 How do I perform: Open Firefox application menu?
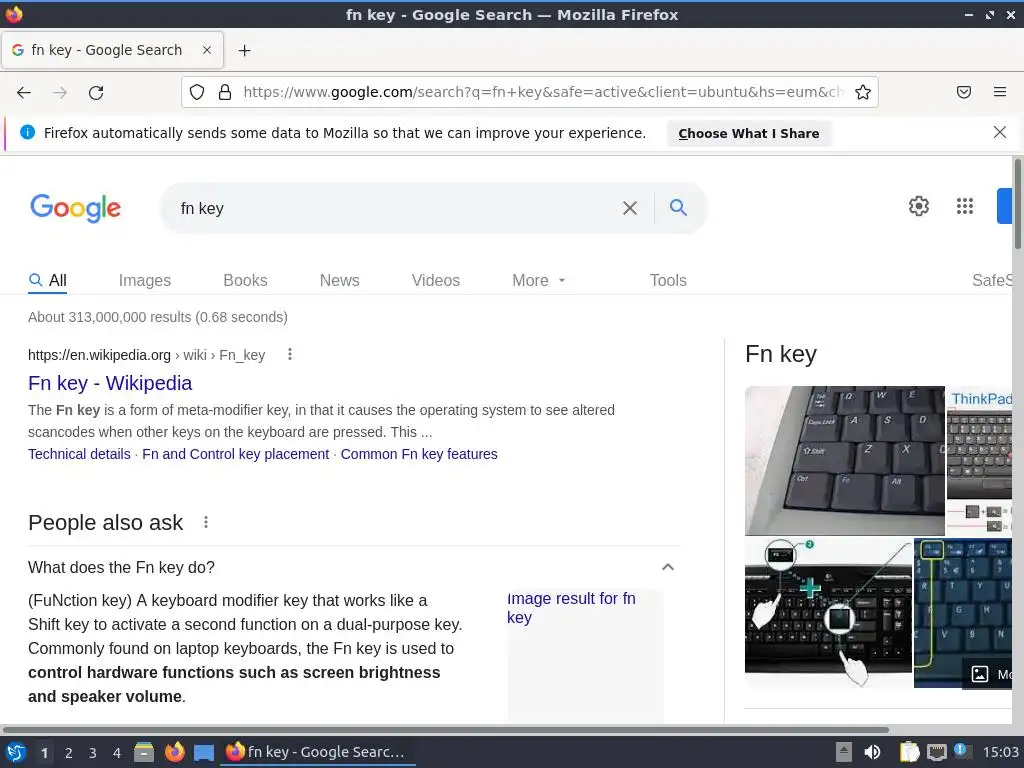[1000, 92]
